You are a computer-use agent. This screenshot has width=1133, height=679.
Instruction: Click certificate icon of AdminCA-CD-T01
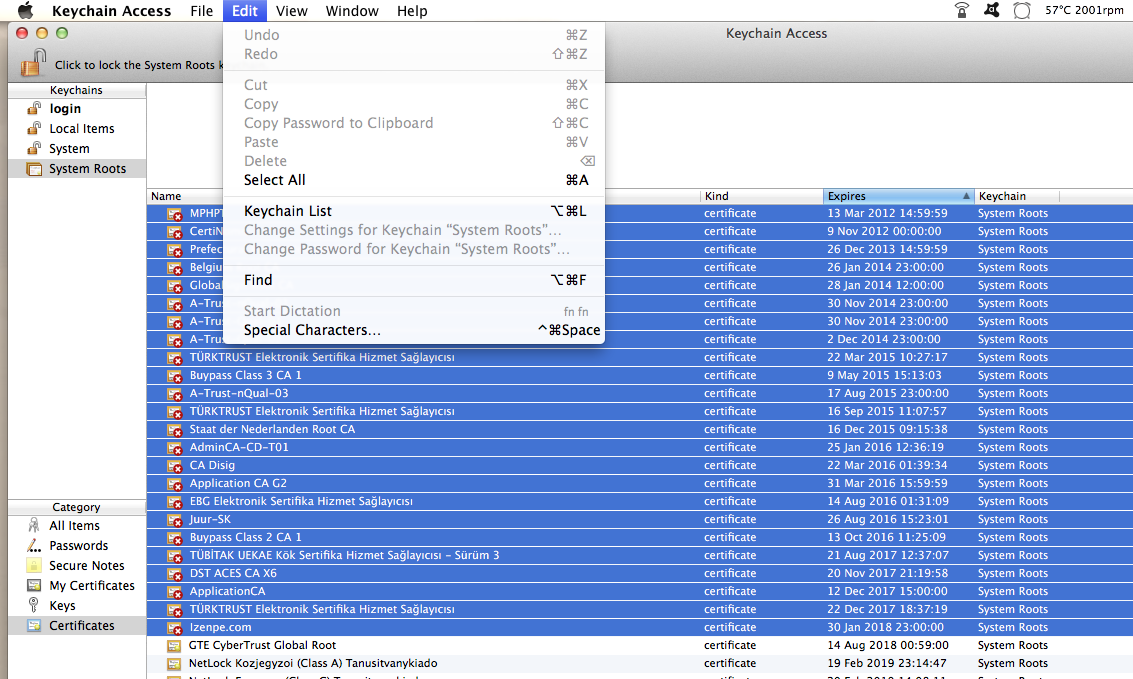(x=174, y=448)
